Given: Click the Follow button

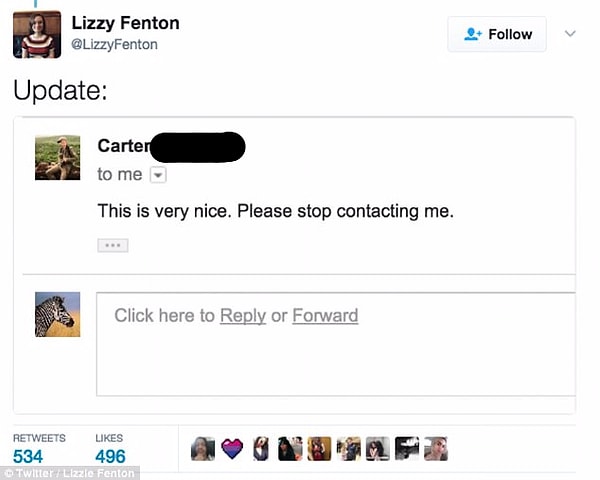Looking at the screenshot, I should [x=497, y=34].
